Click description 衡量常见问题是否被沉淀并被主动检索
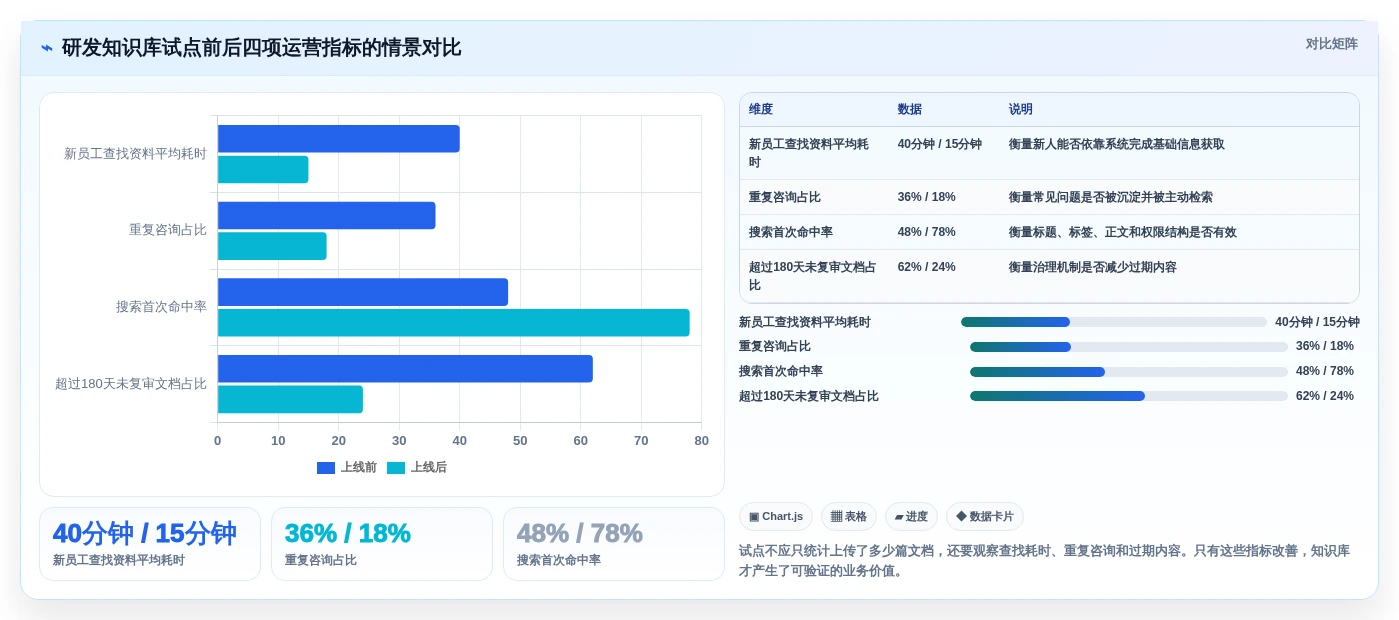This screenshot has width=1399, height=620. (x=1111, y=197)
